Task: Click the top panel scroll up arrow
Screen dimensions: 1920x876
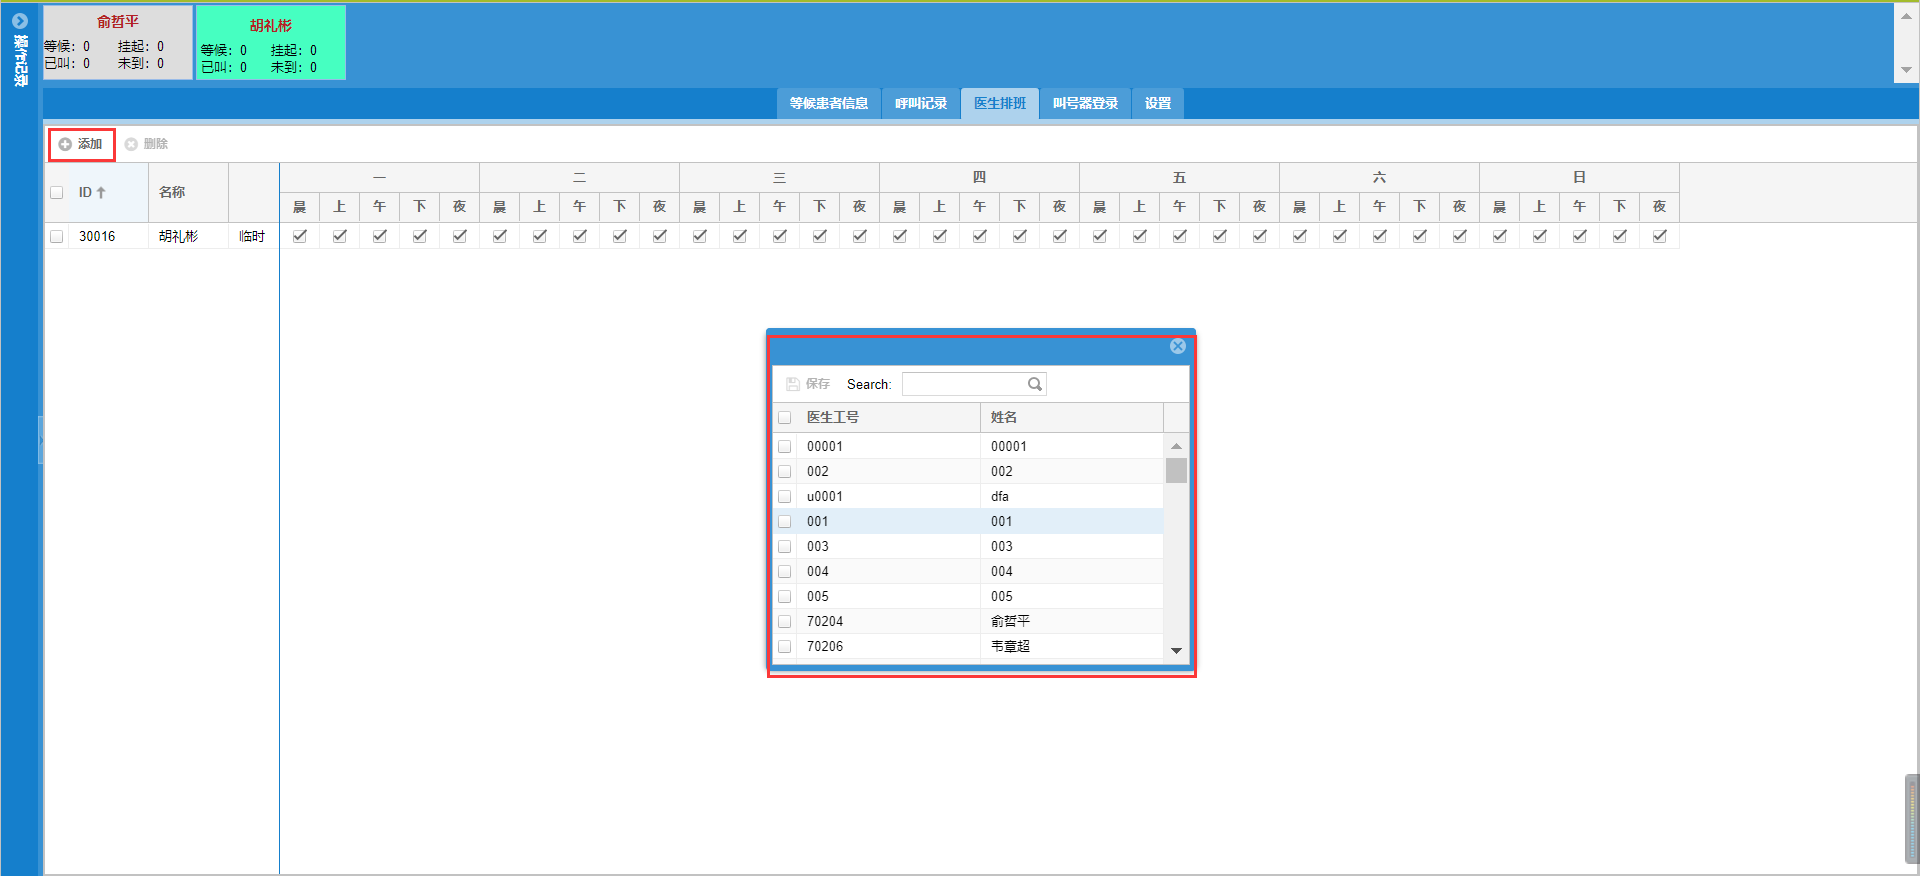Action: click(x=1906, y=16)
